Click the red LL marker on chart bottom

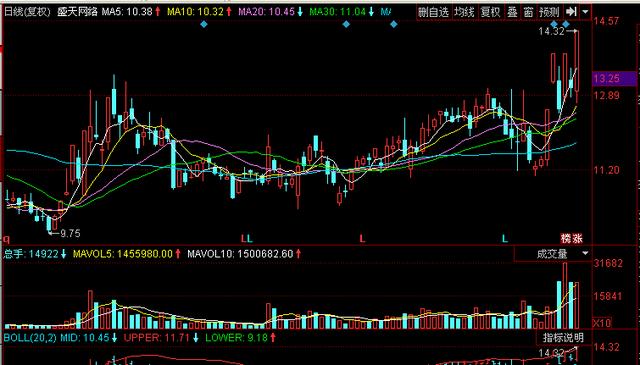[247, 238]
